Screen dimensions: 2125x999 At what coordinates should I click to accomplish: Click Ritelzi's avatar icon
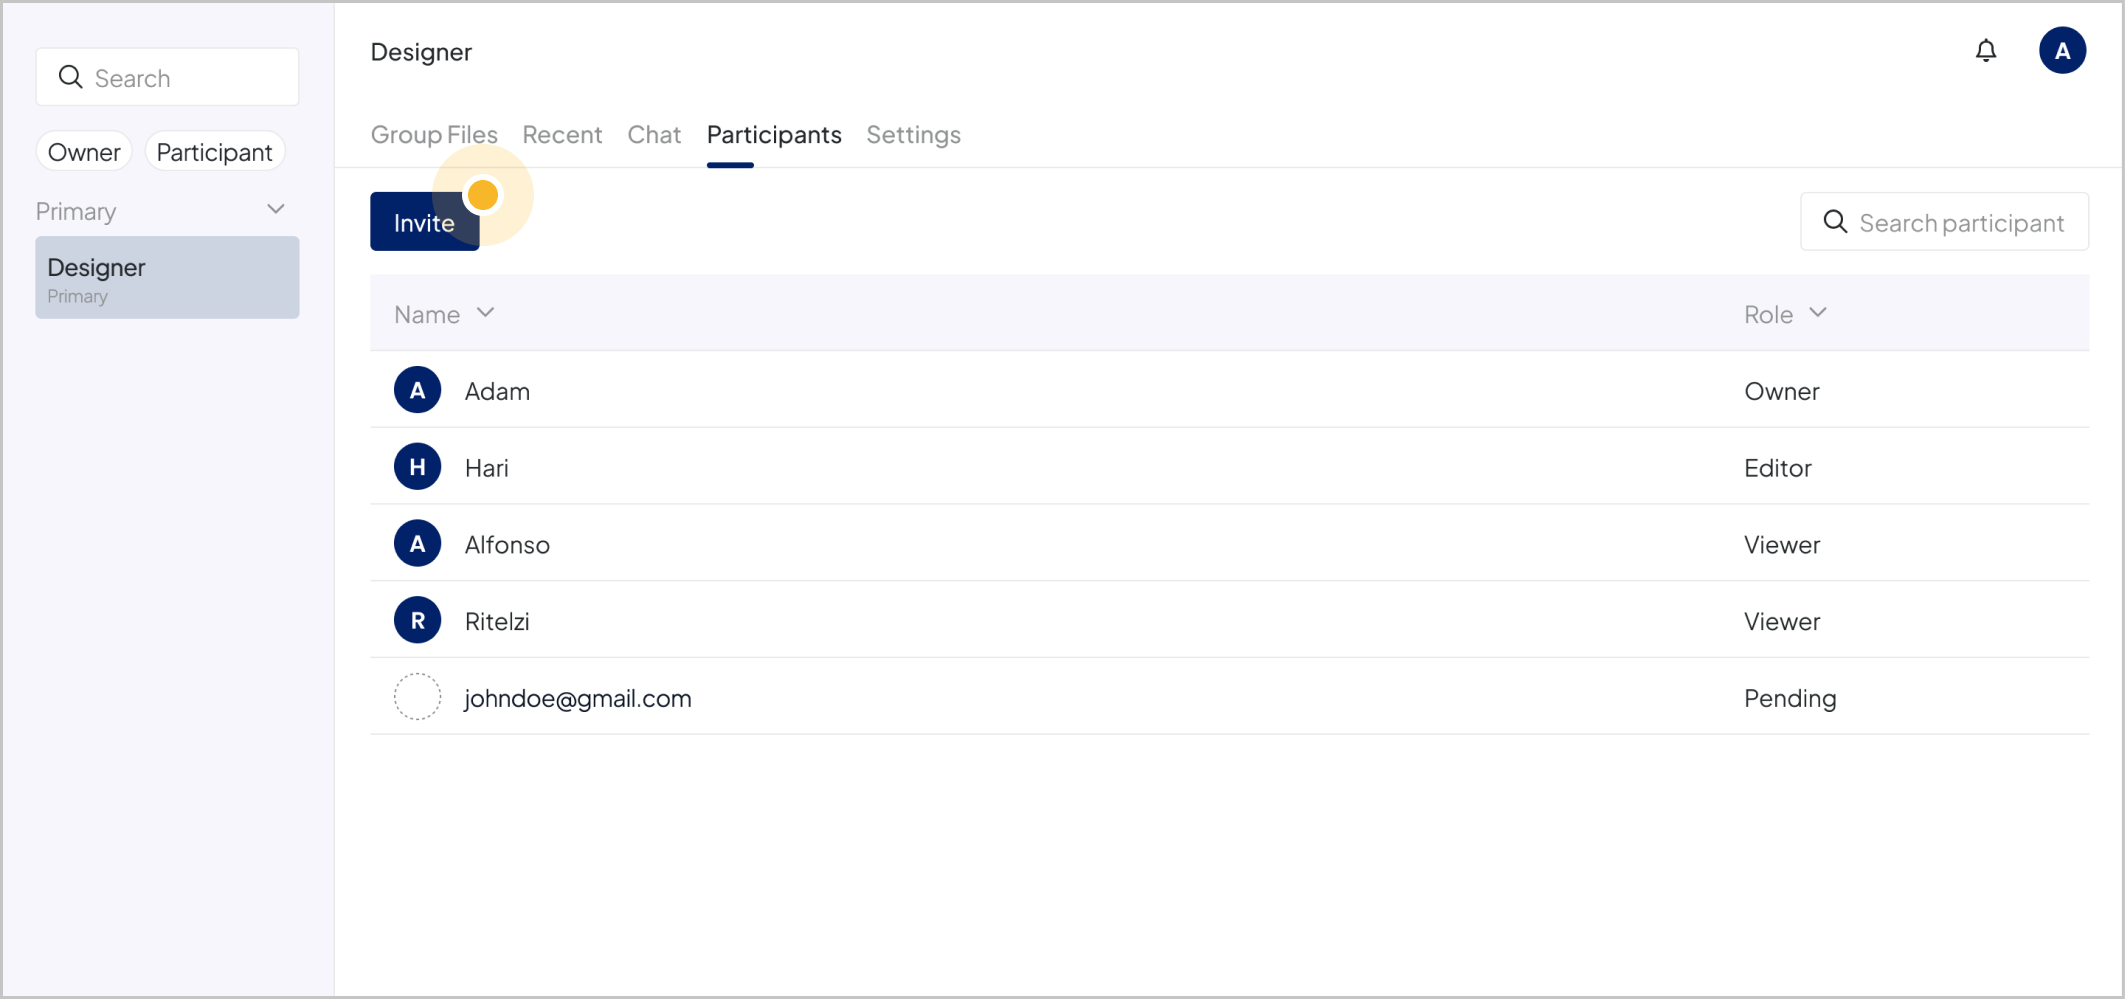coord(417,621)
